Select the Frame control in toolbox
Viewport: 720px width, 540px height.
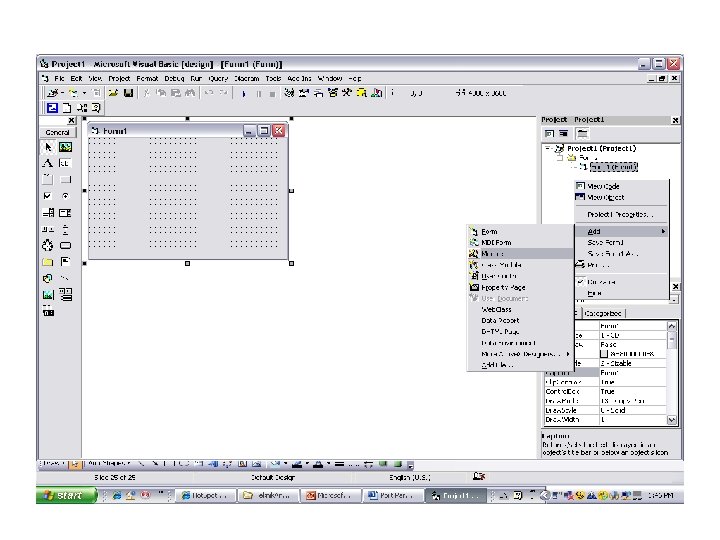(48, 180)
